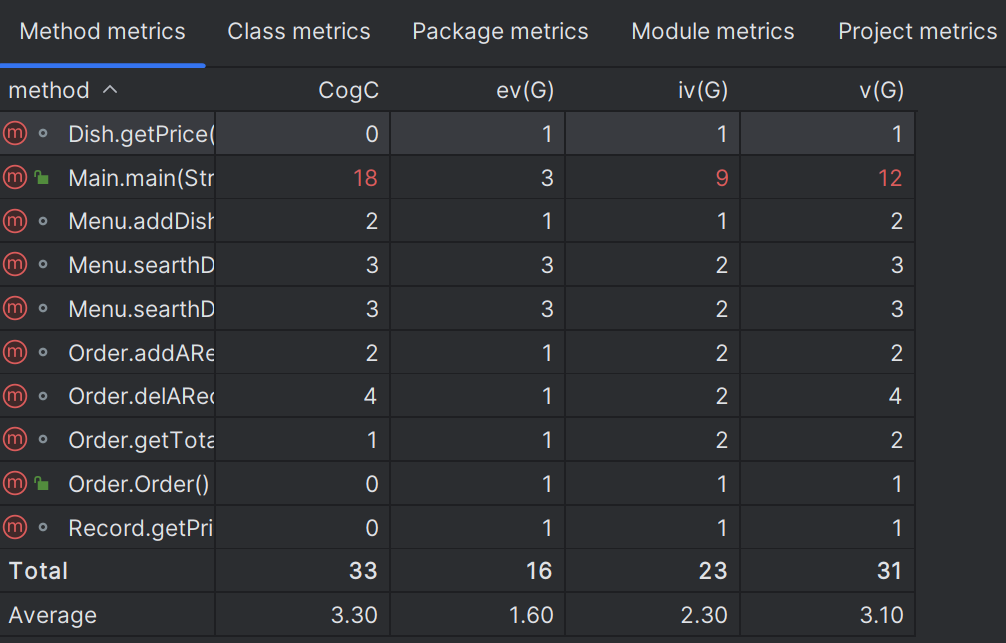Click the method icon beside Dish.getPrice

(14, 134)
